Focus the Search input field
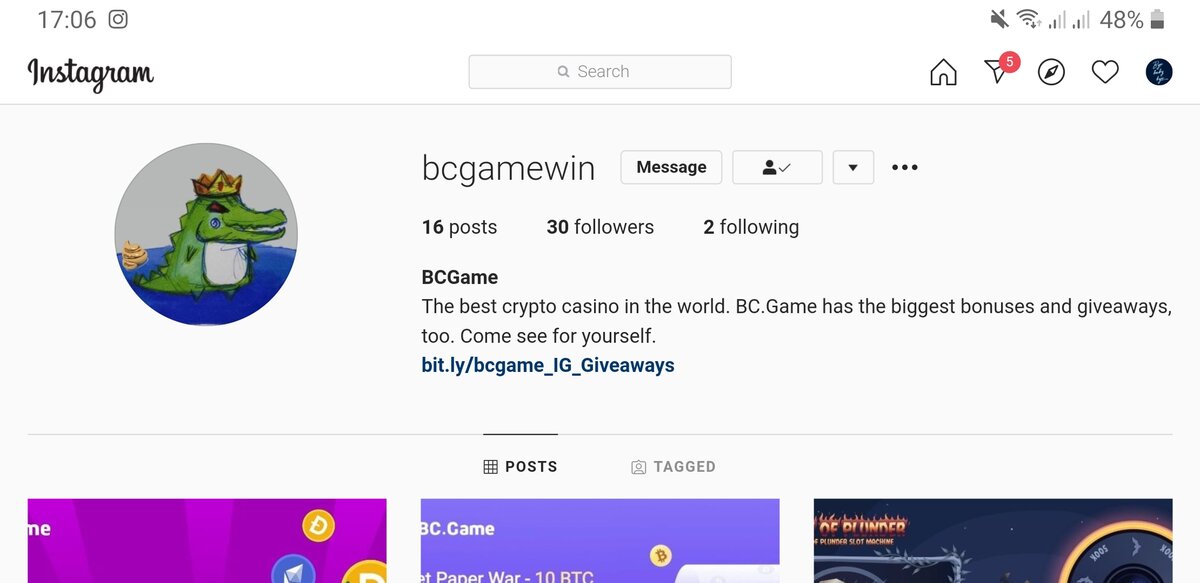Screen dimensions: 1200x583 click(x=600, y=72)
